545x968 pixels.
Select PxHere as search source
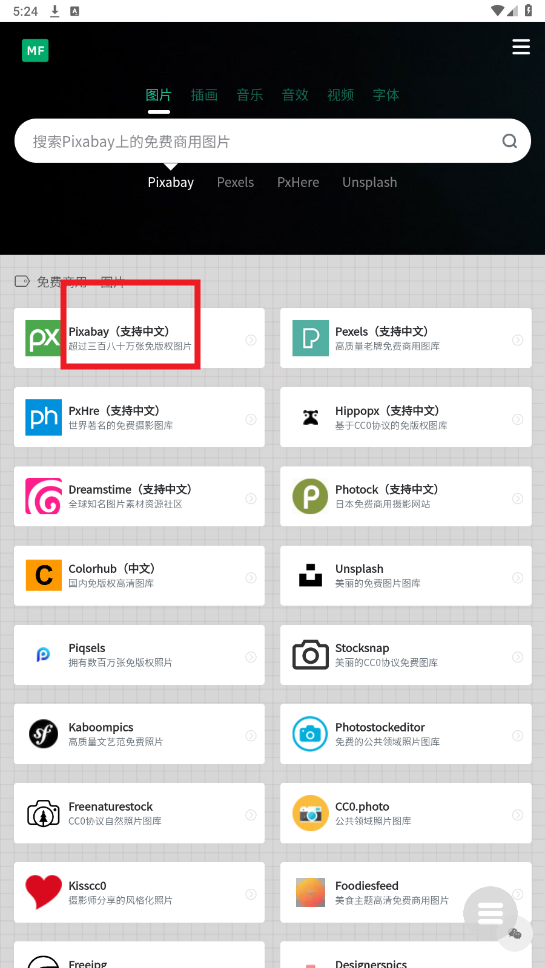[x=298, y=182]
